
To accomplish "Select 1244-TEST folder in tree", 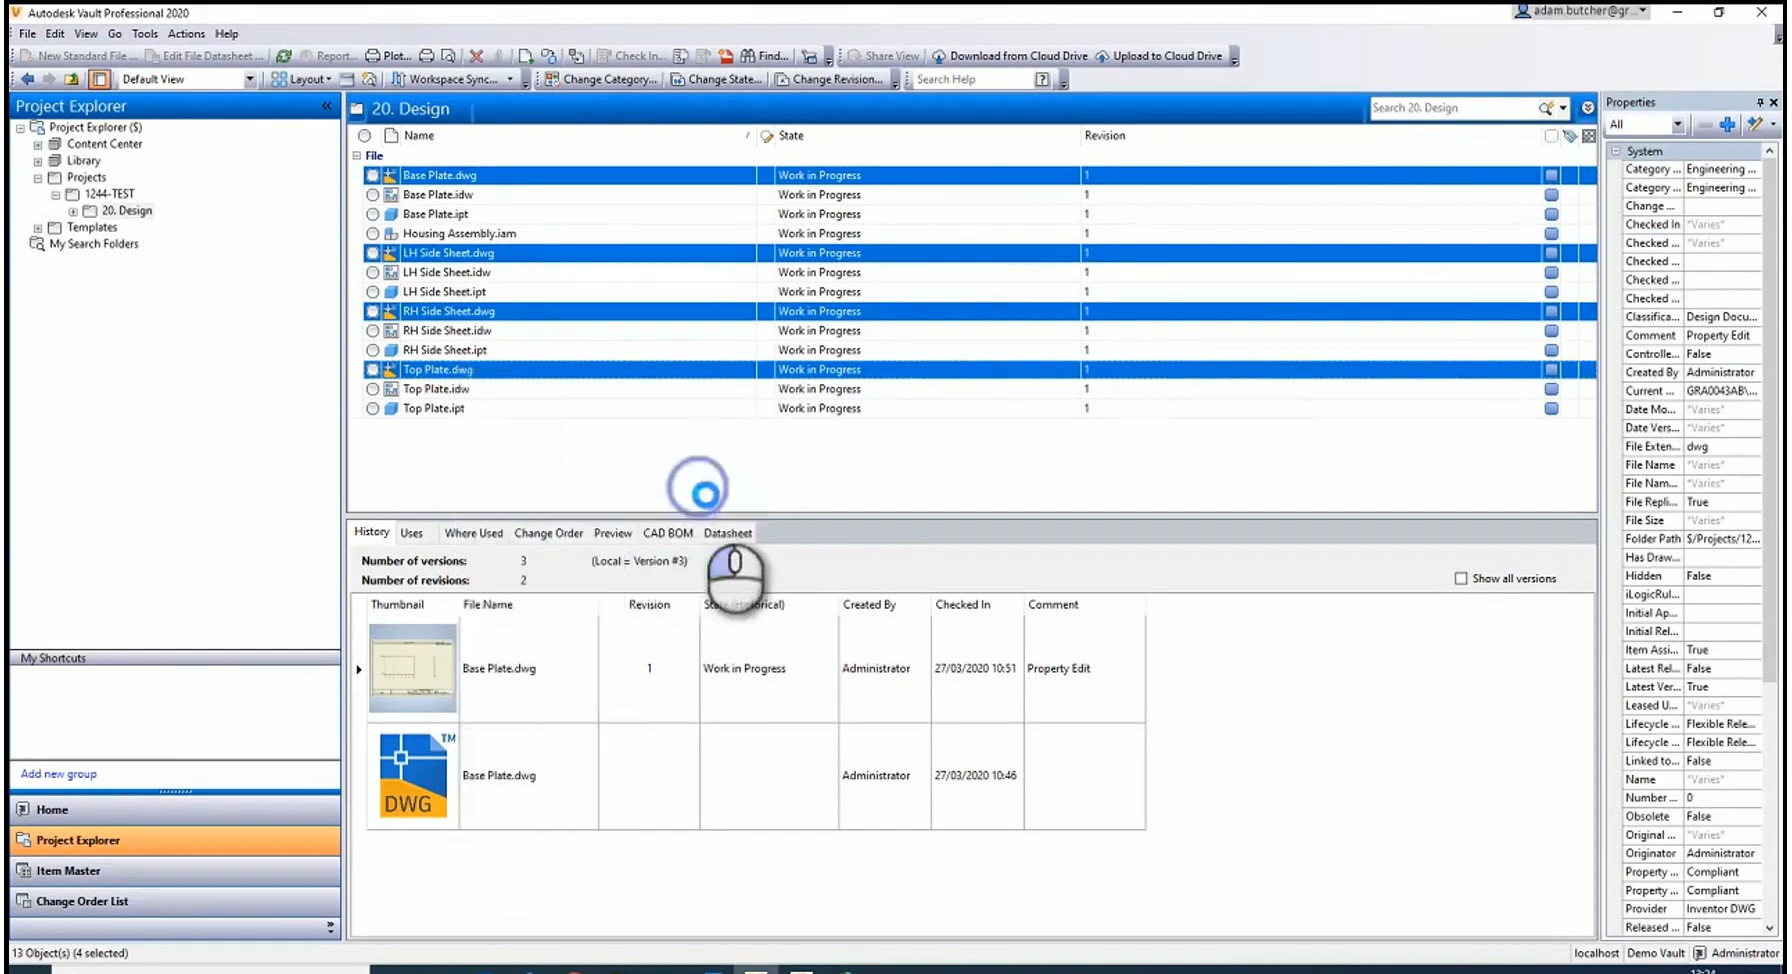I will coord(109,194).
